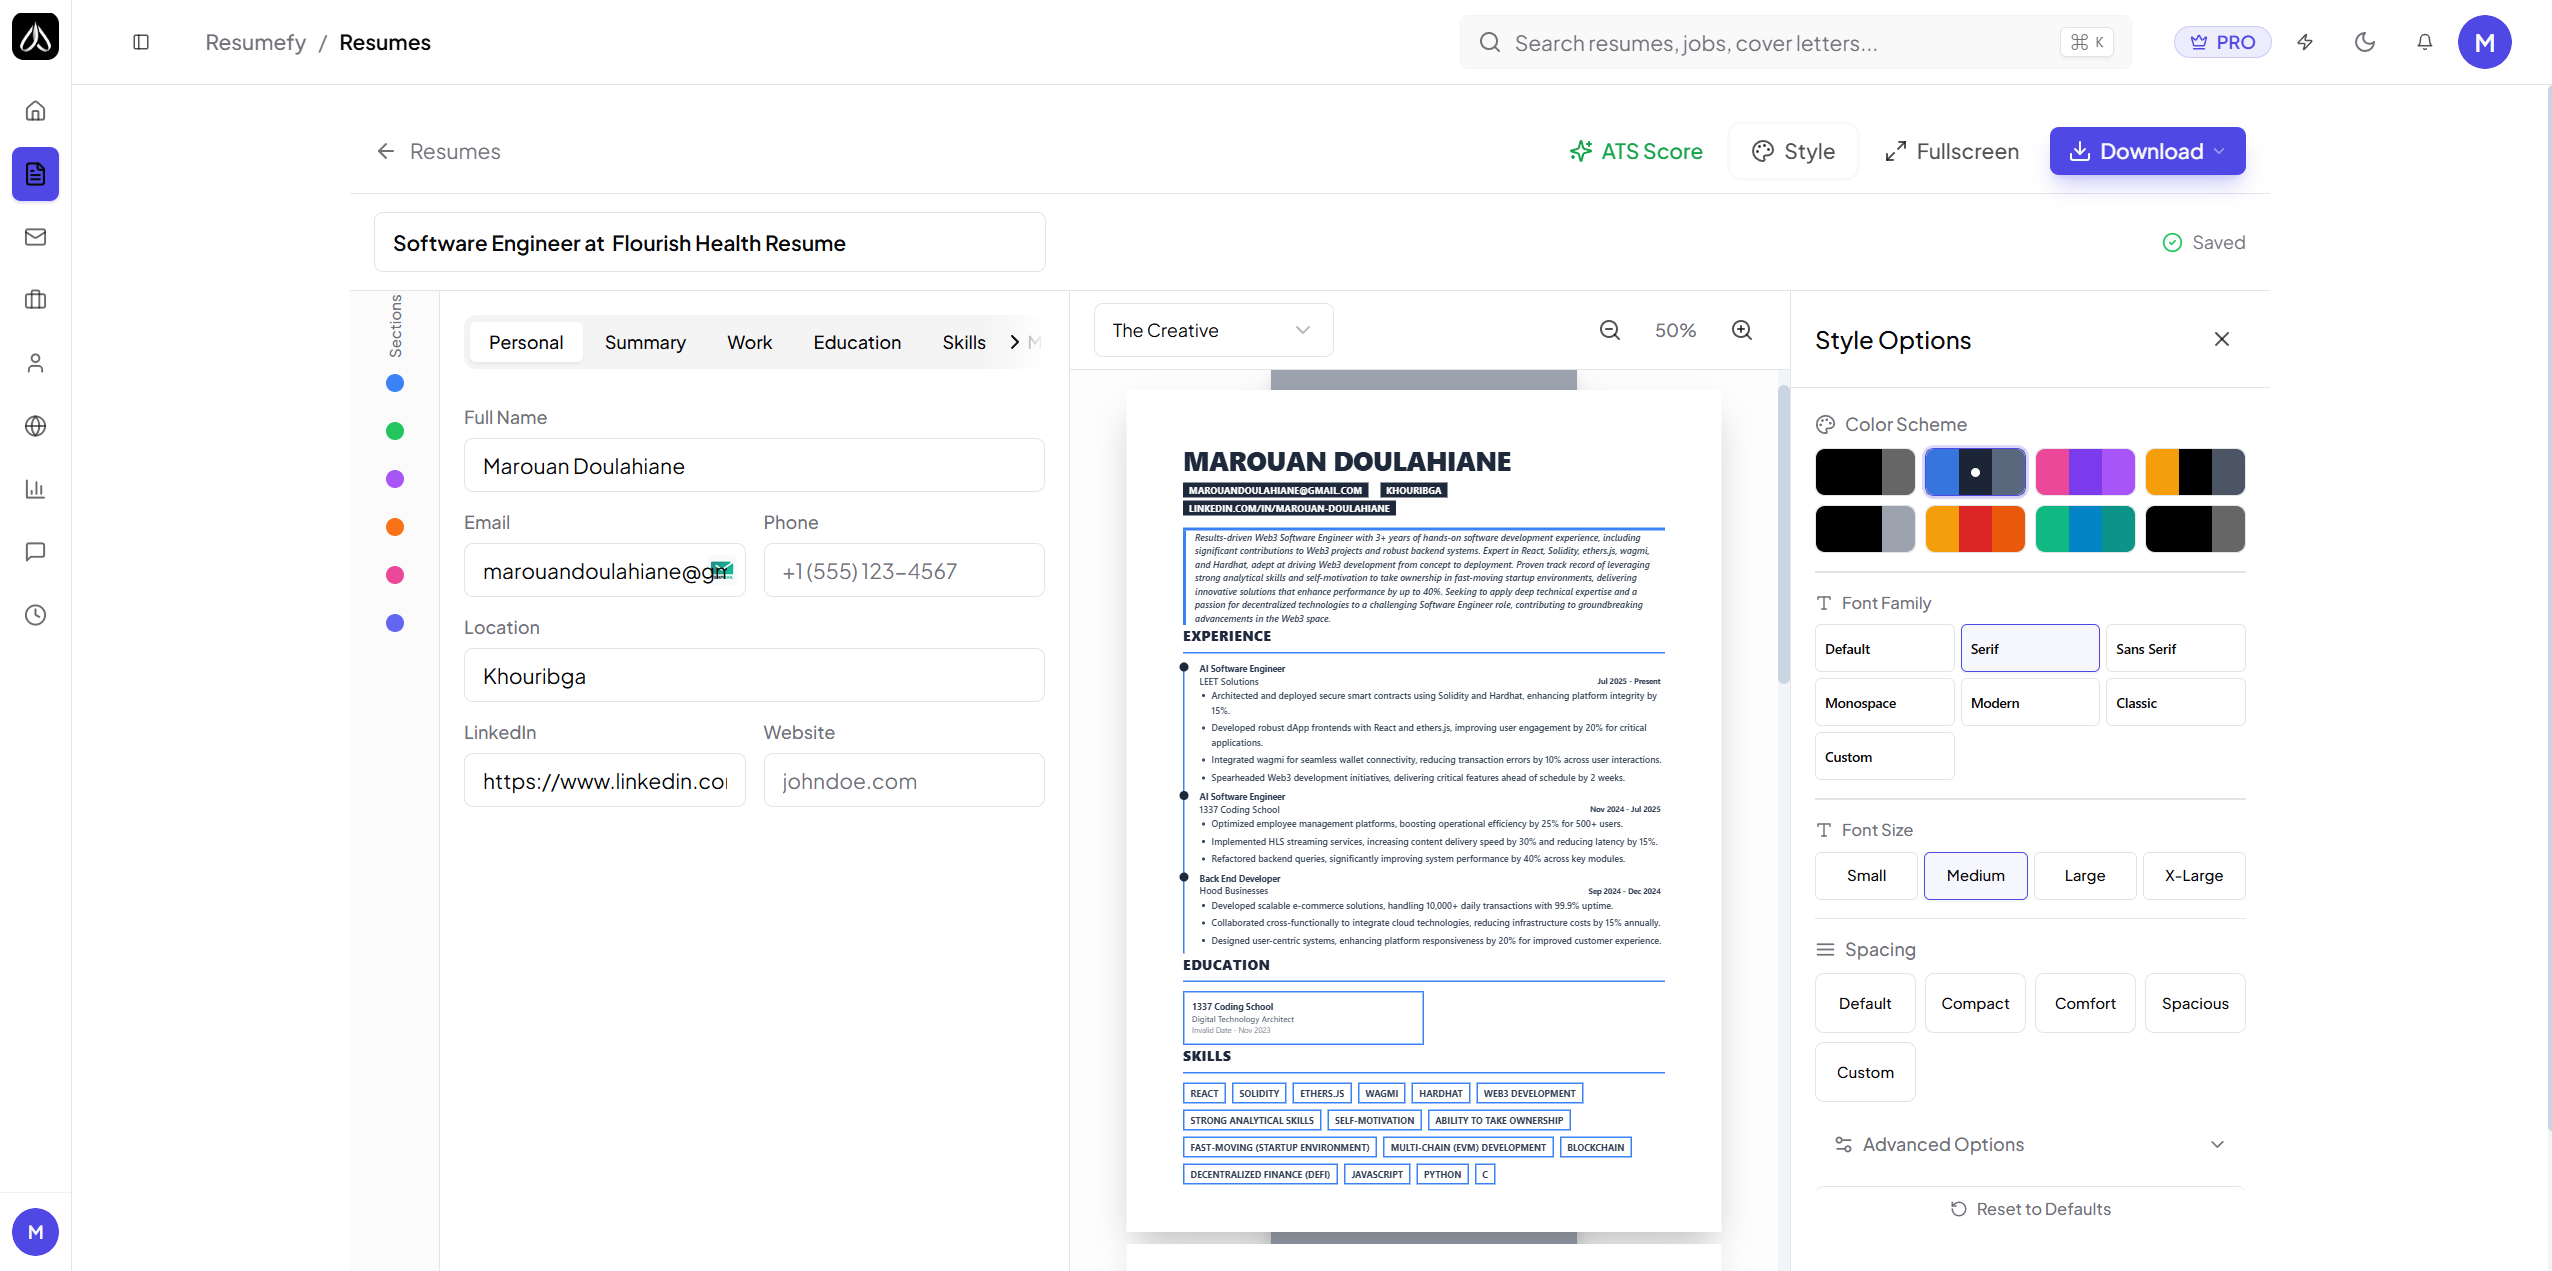Viewport: 2552px width, 1271px height.
Task: Select the pink-purple color scheme swatch
Action: (2084, 472)
